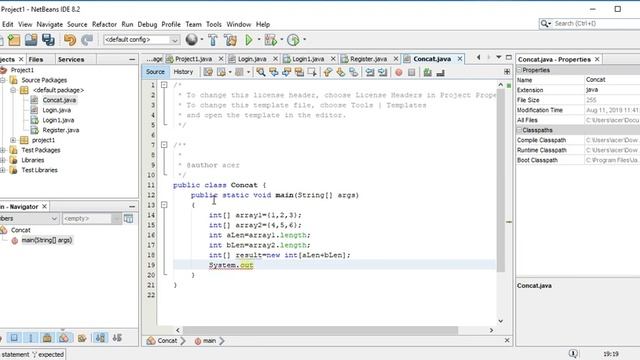
Task: Toggle Sort by Name in Navigator
Action: click(x=100, y=338)
